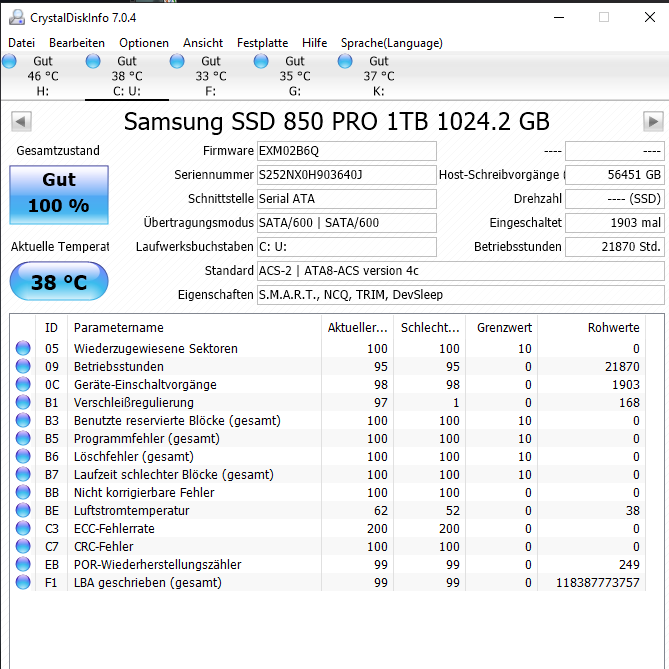The width and height of the screenshot is (669, 669).
Task: Click the CrystalDiskInfo app icon in title bar
Action: pyautogui.click(x=17, y=17)
